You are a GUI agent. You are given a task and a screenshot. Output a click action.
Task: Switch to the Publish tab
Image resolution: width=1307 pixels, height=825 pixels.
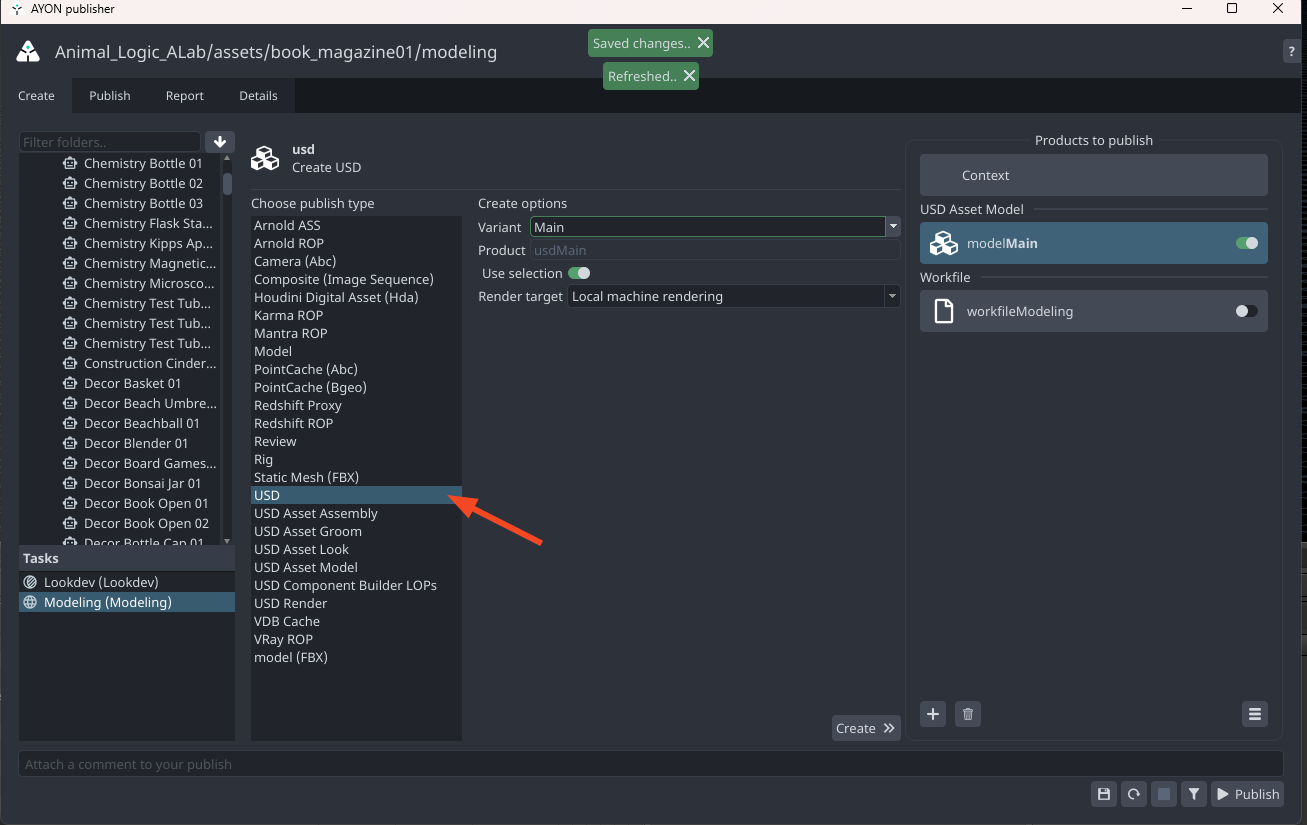click(110, 96)
